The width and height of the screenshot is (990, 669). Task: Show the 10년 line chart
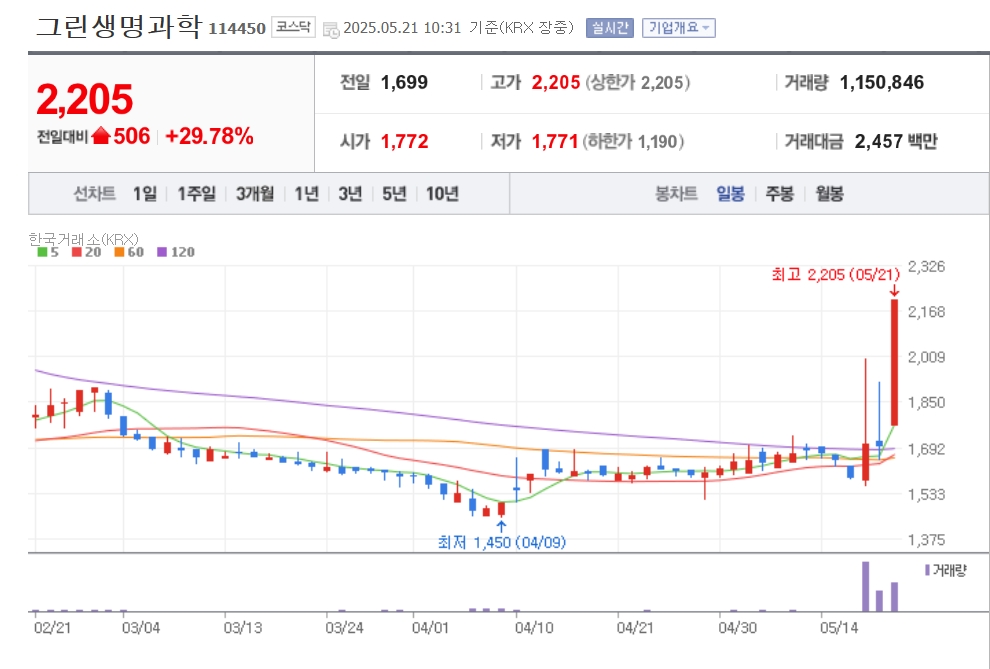[442, 194]
